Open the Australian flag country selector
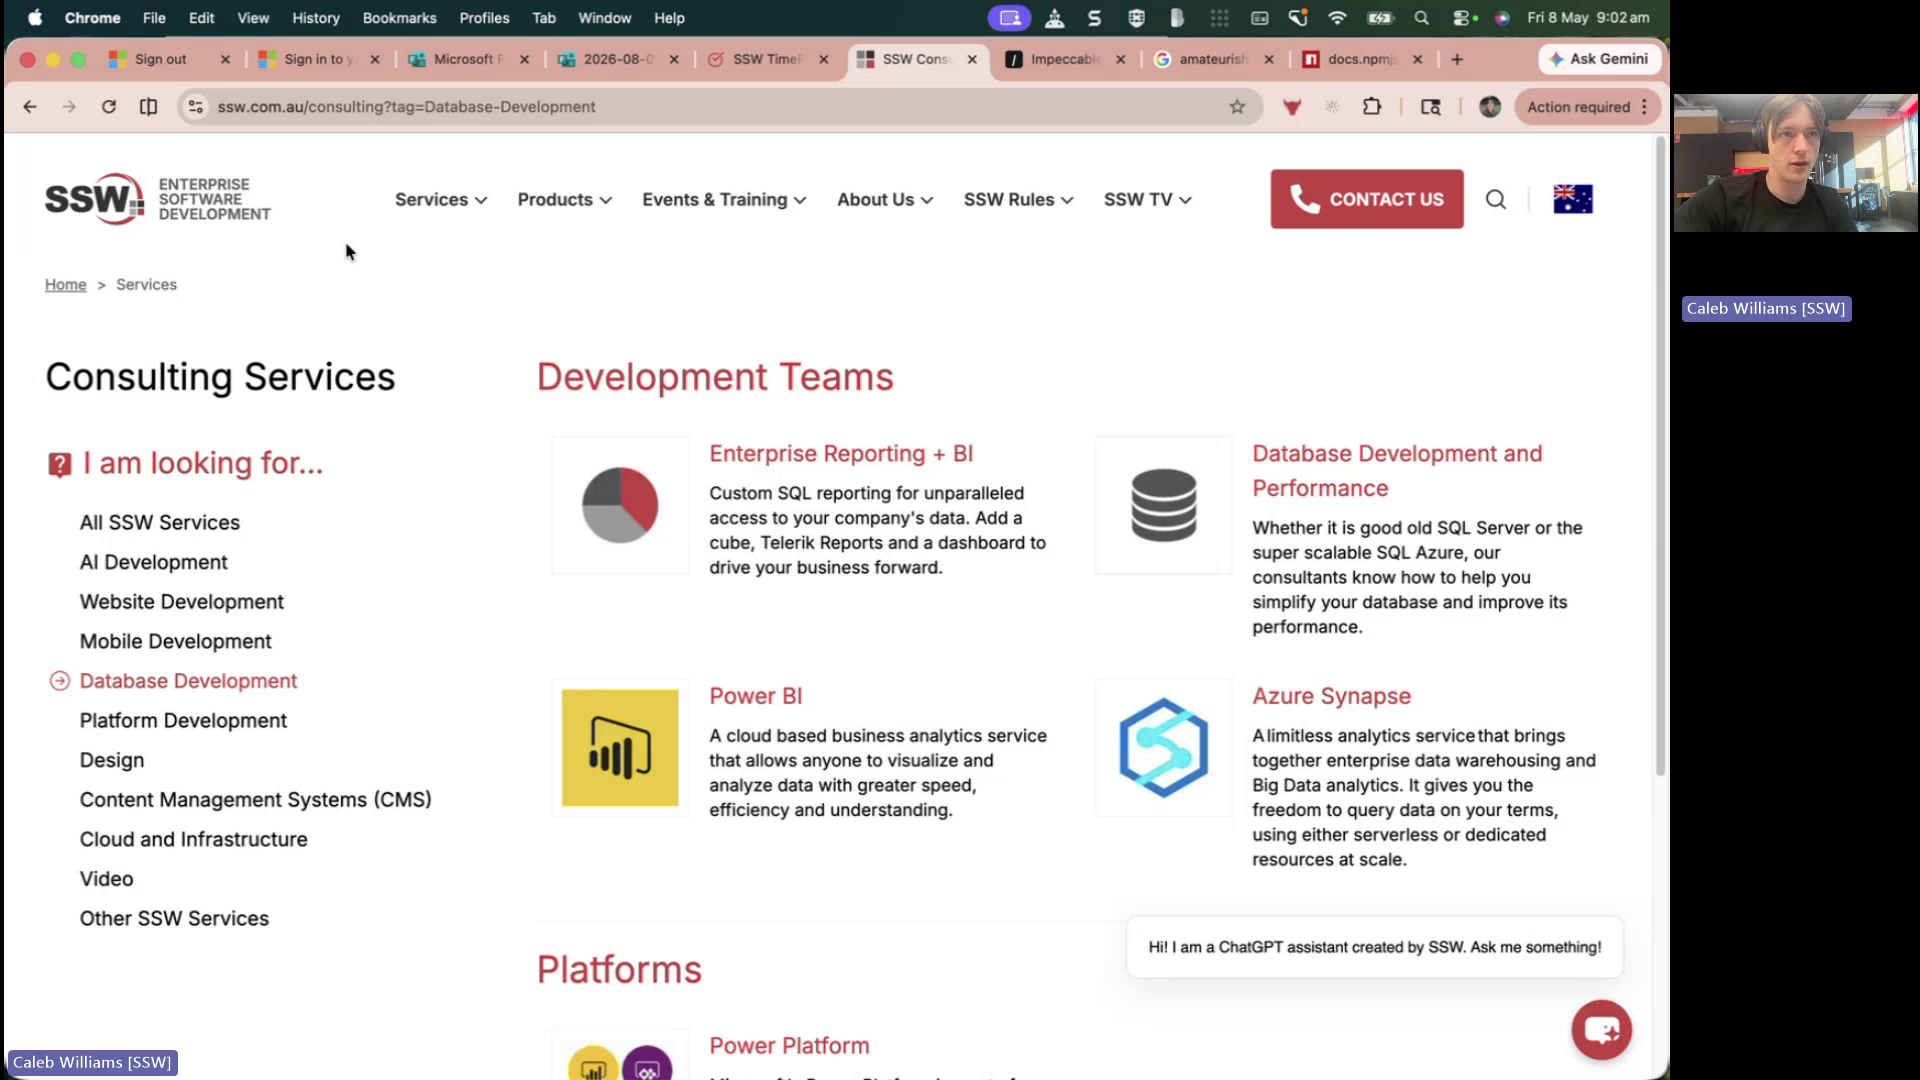The image size is (1920, 1080). click(x=1573, y=199)
